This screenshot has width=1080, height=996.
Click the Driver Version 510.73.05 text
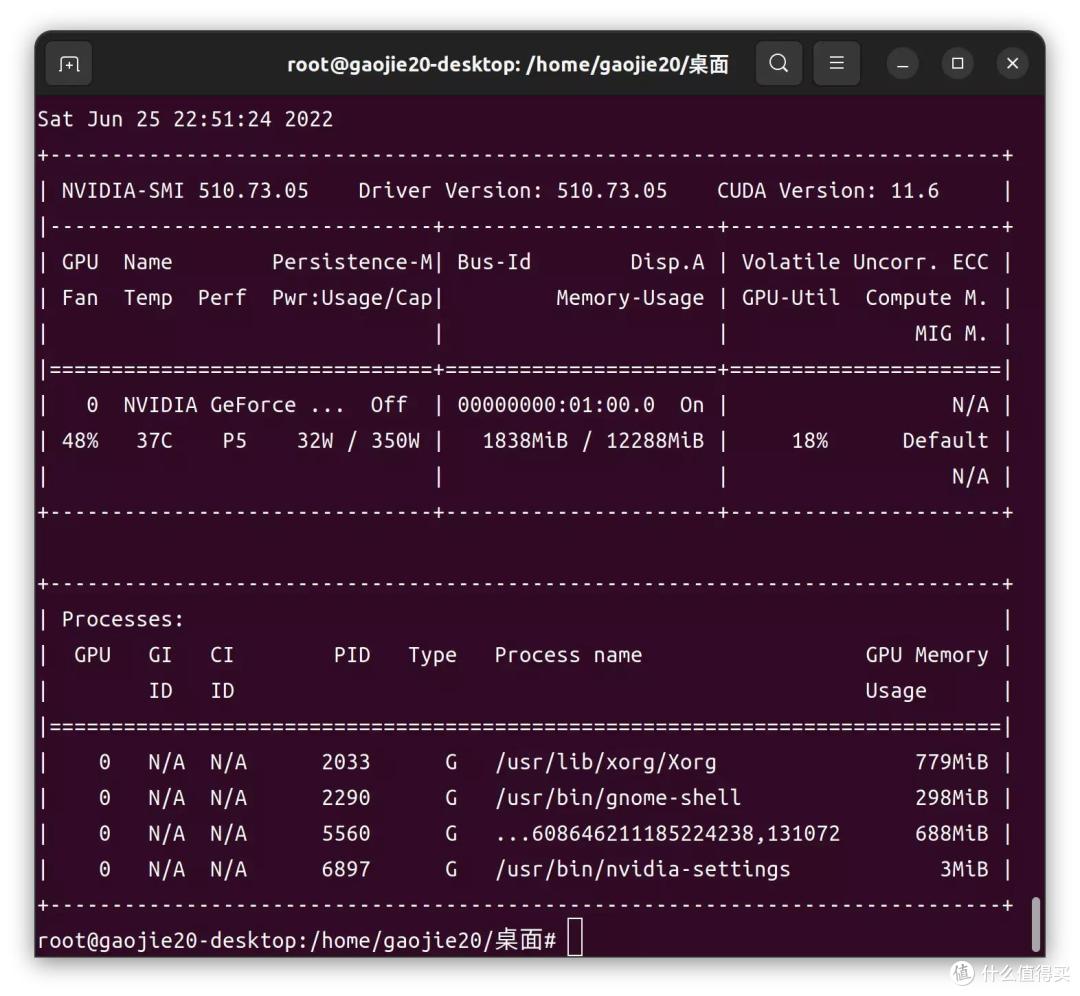[x=512, y=191]
